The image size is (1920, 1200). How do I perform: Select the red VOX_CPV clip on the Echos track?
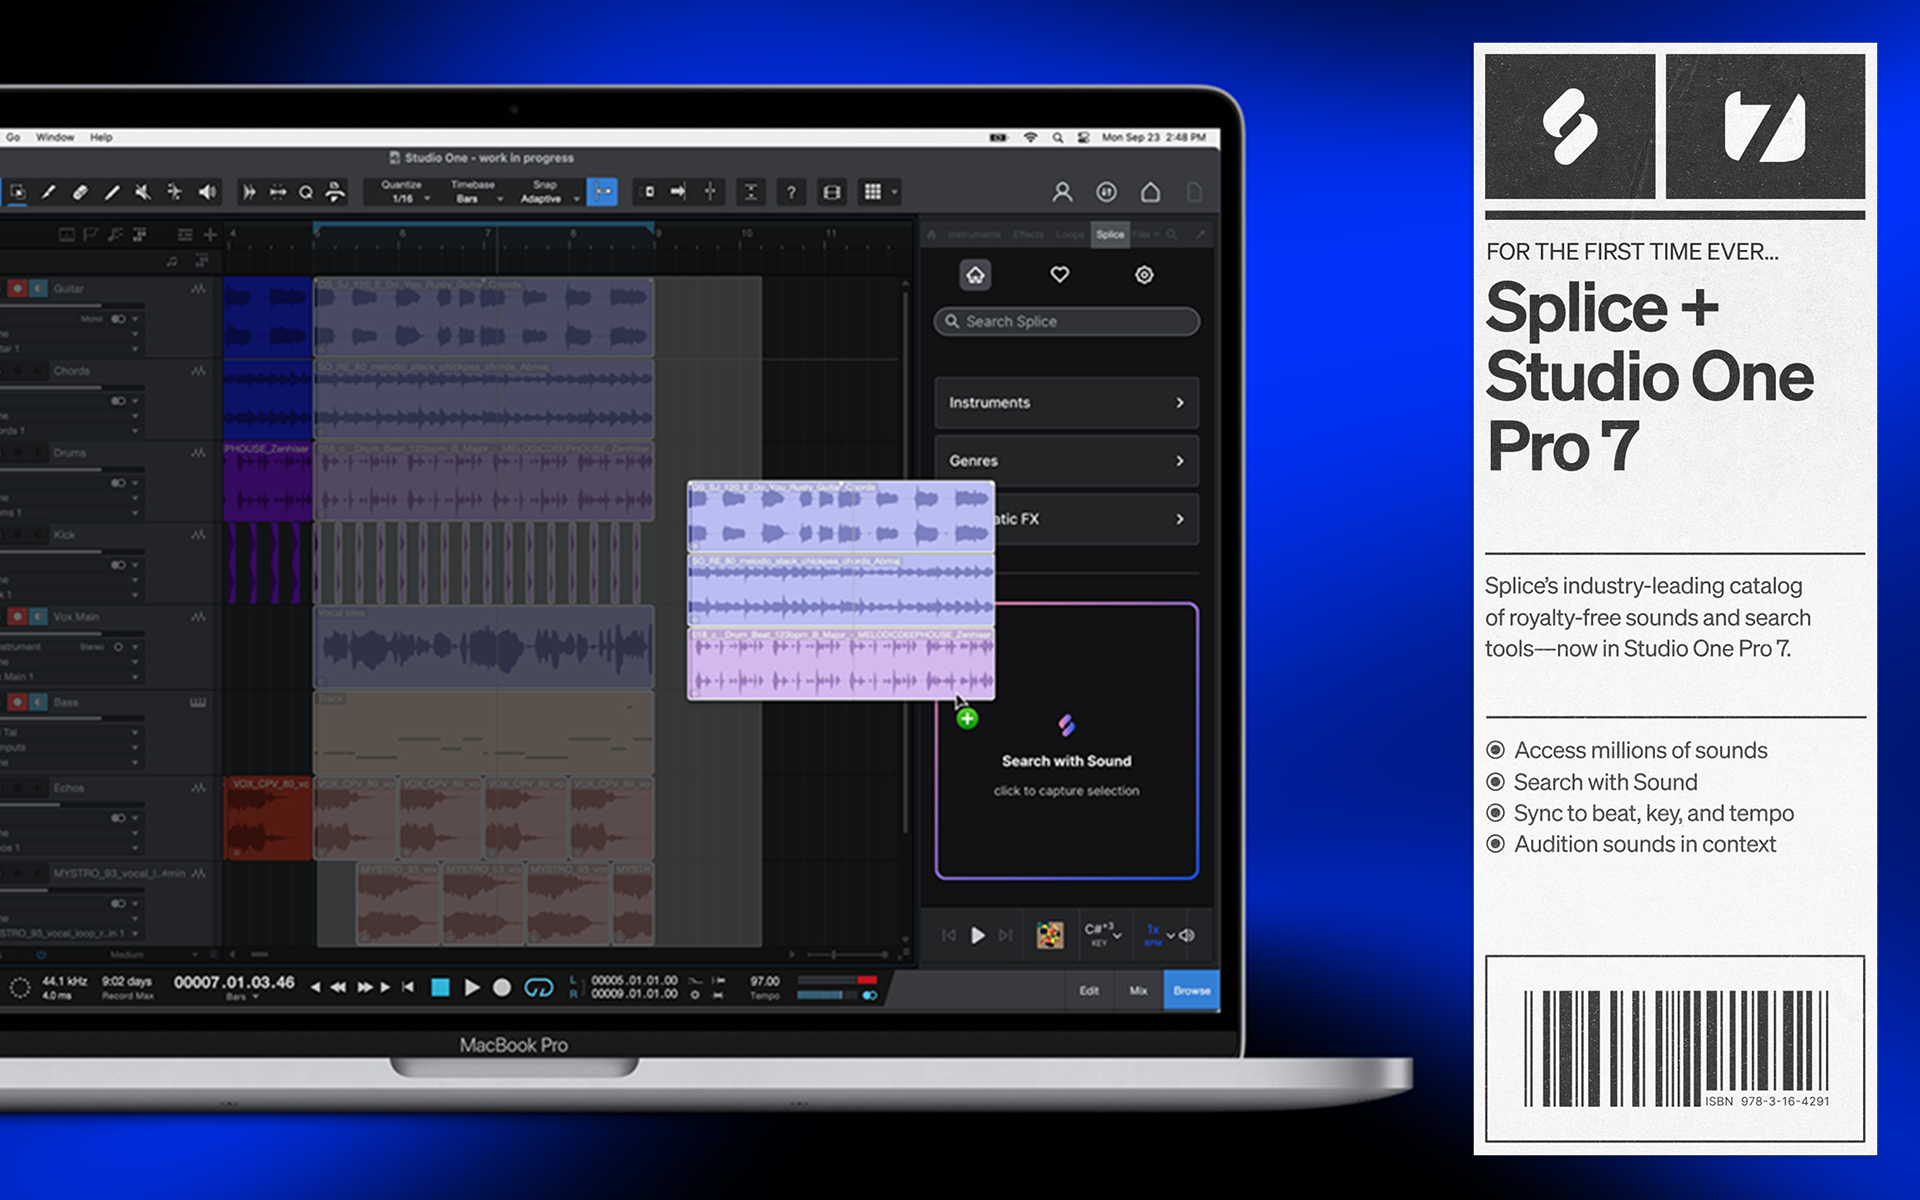268,818
